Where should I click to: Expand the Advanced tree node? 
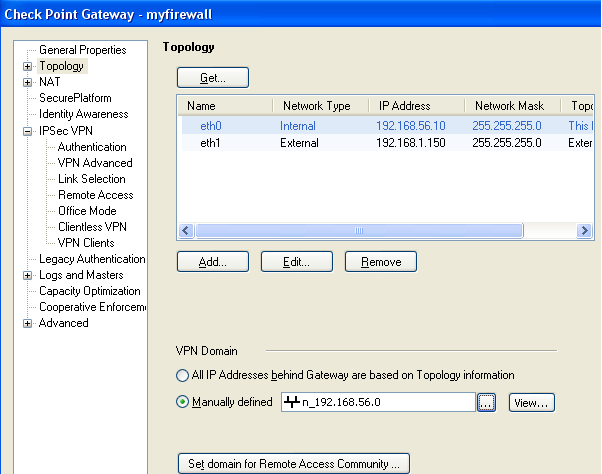click(x=27, y=323)
